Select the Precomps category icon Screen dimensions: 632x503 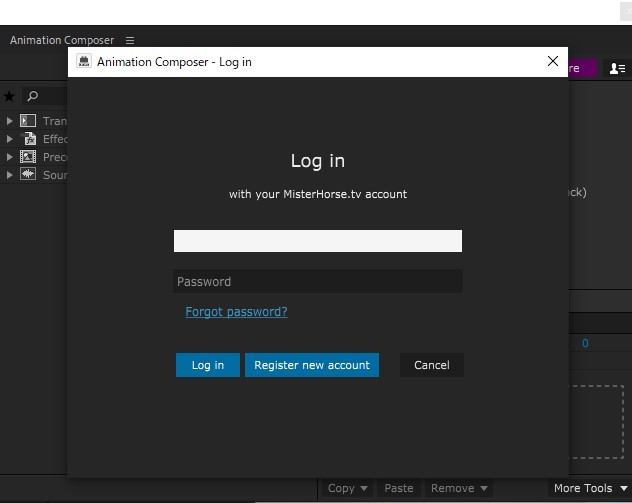[28, 156]
